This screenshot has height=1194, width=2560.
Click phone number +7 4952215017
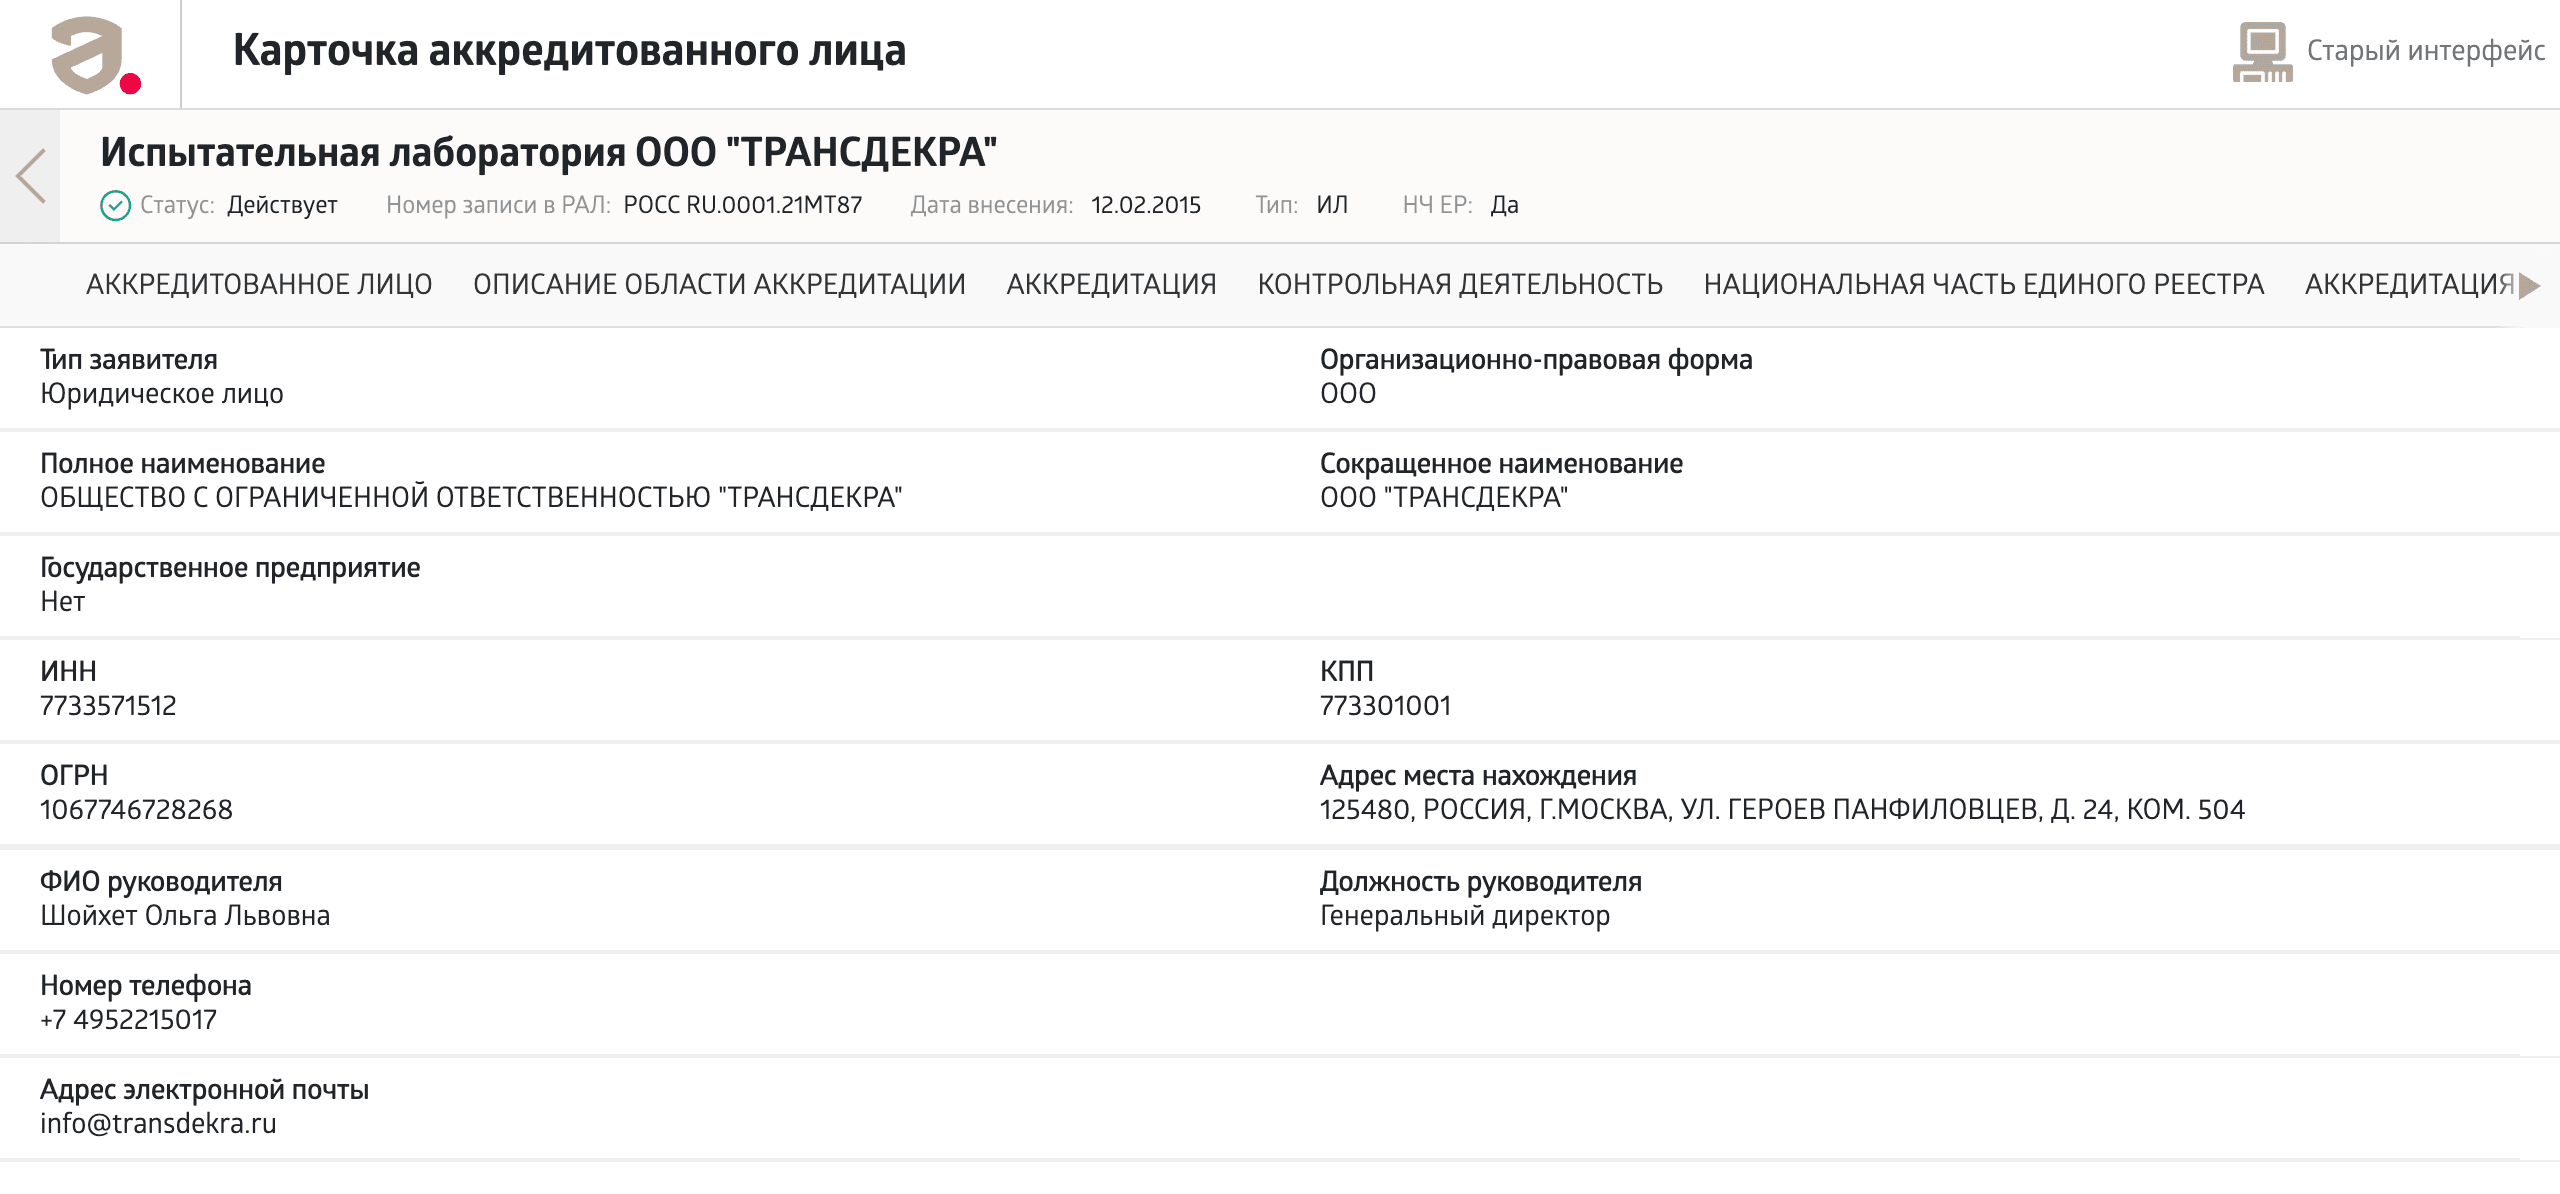(128, 1020)
